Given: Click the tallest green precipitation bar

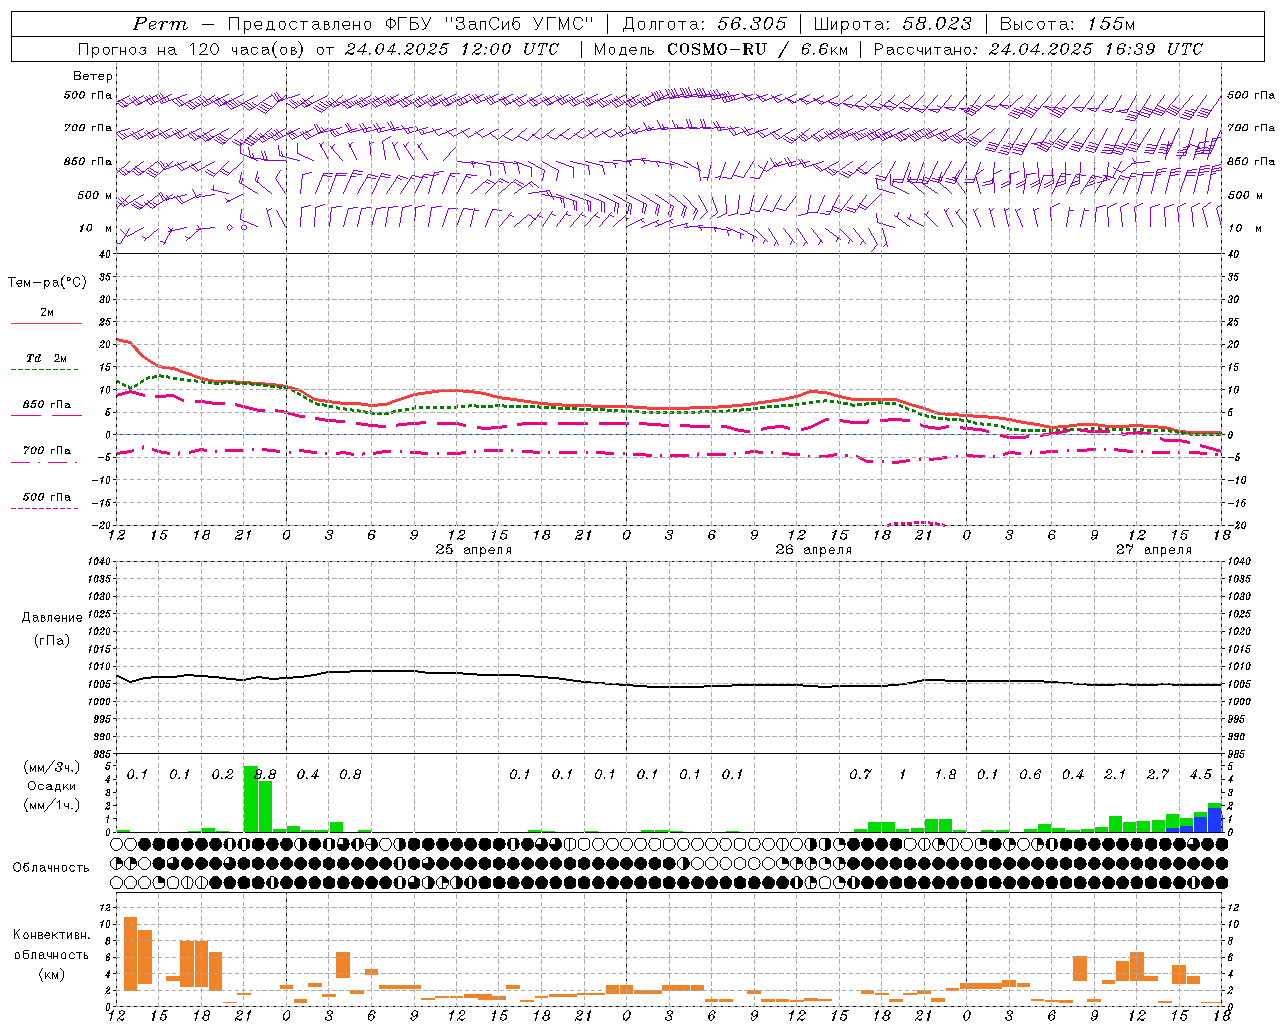Looking at the screenshot, I should click(x=251, y=799).
